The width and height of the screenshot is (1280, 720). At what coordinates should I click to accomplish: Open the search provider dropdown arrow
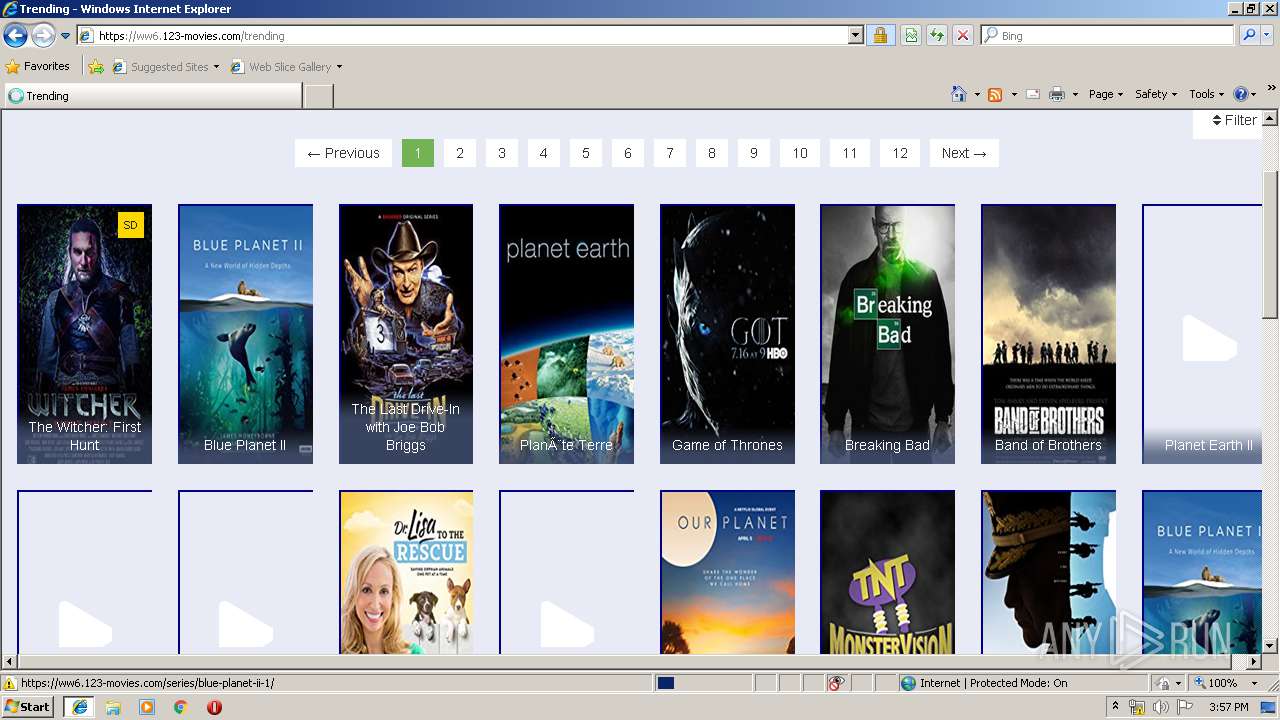click(x=1267, y=35)
